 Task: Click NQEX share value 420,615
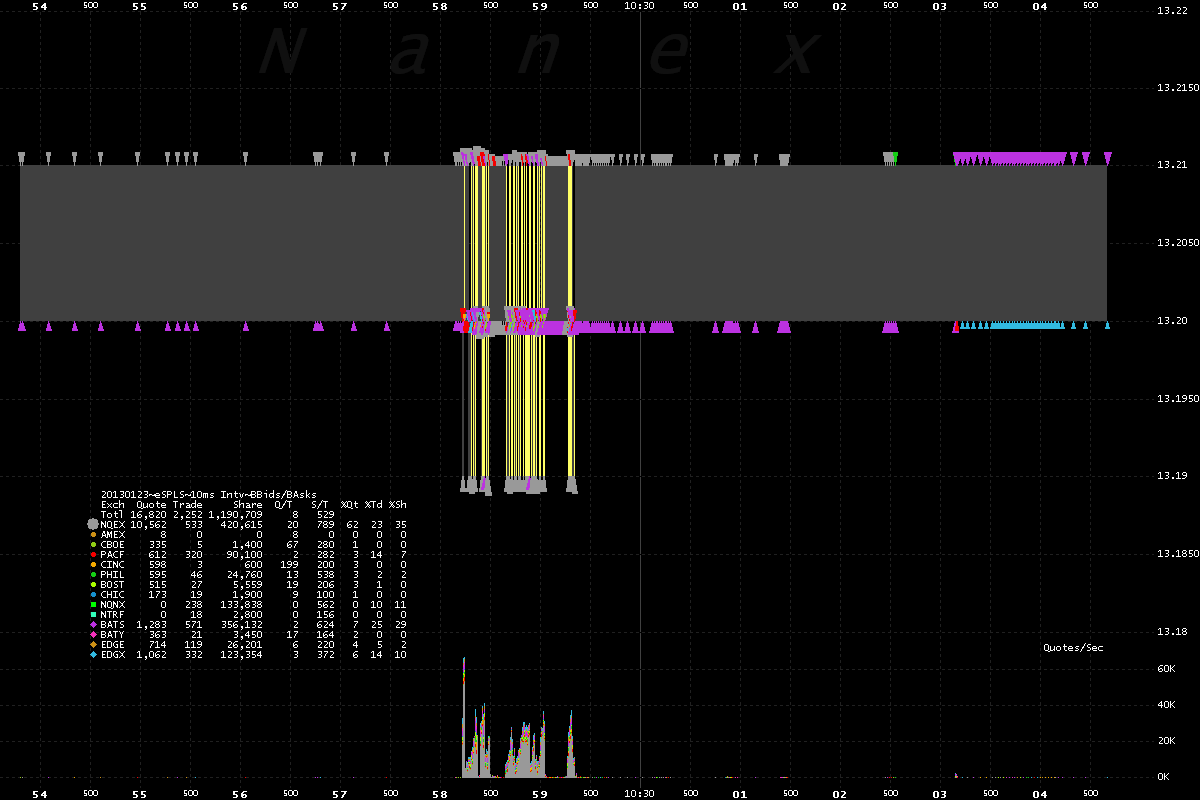(242, 524)
